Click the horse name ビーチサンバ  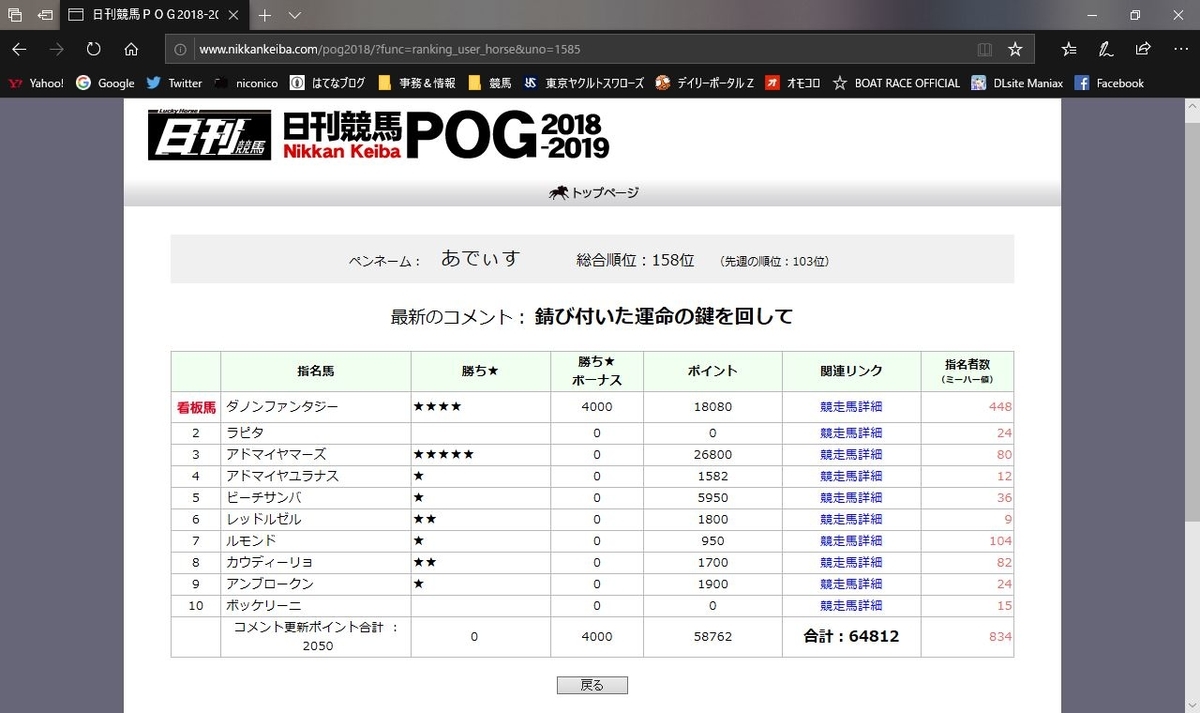click(264, 497)
